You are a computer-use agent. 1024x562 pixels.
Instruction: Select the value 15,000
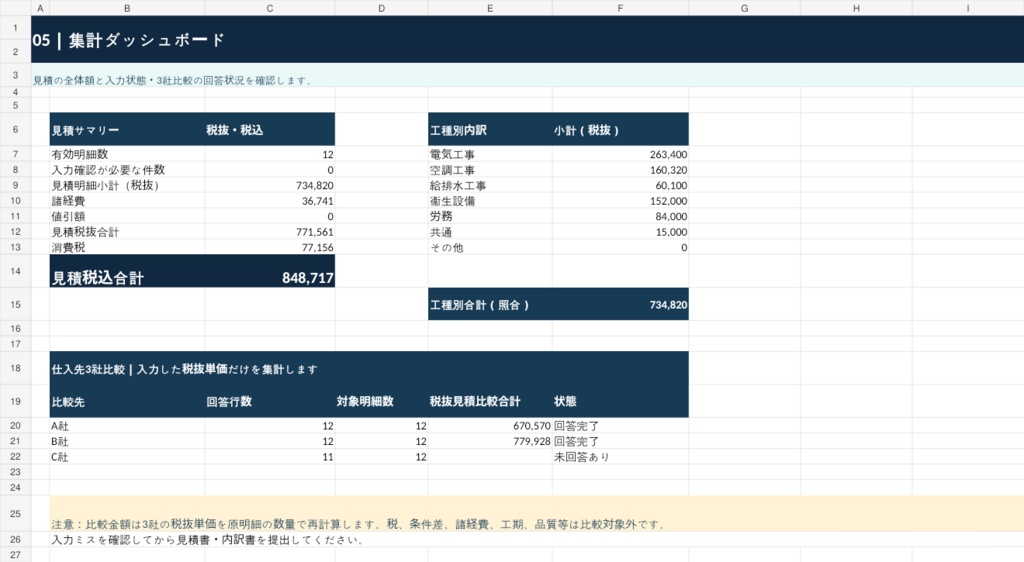pyautogui.click(x=620, y=232)
